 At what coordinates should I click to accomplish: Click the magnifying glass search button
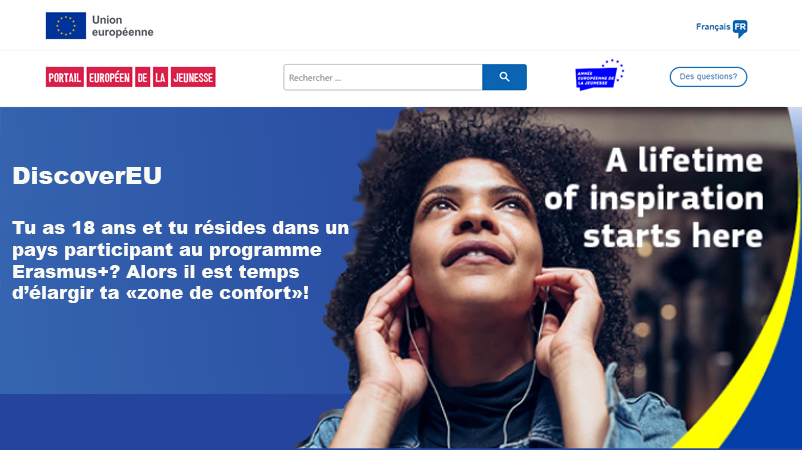[504, 77]
